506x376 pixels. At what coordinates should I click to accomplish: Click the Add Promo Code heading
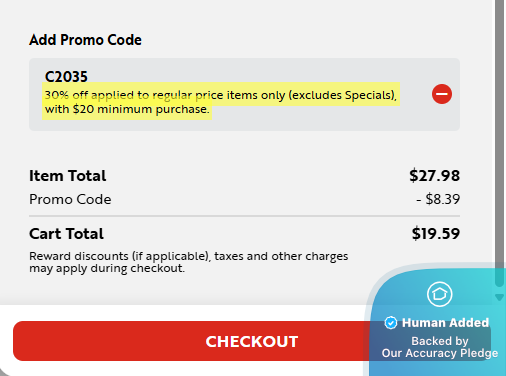point(85,40)
